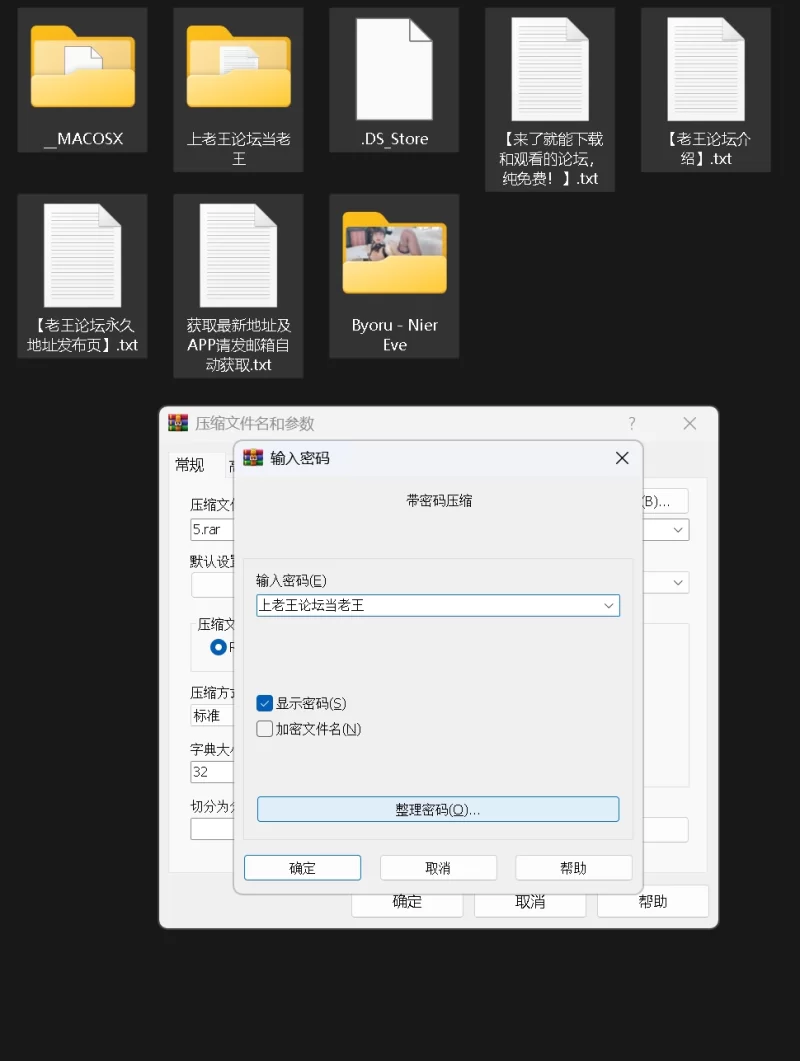
Task: Click the 整理密码 button
Action: (438, 809)
